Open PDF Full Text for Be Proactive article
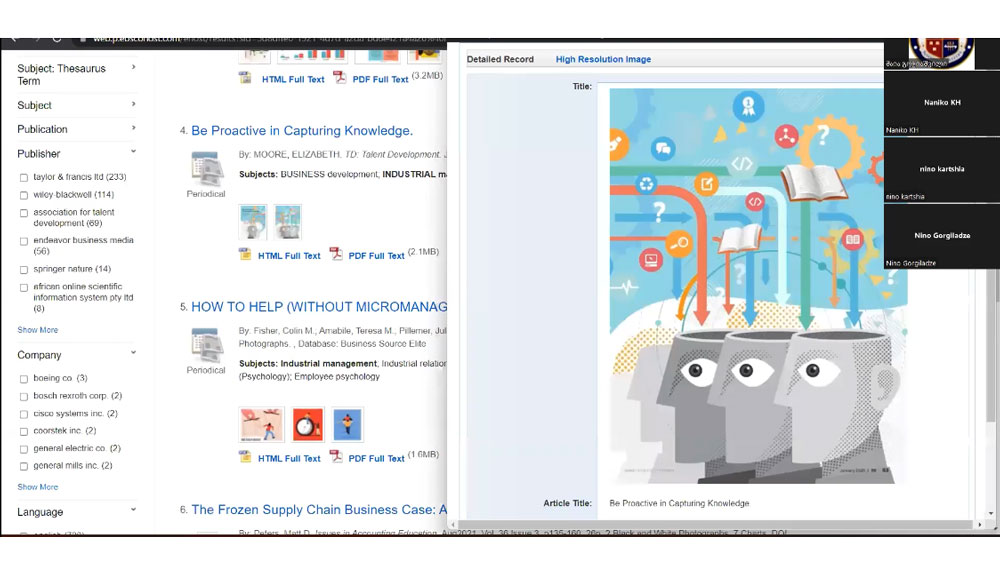The image size is (1000, 574). coord(376,256)
